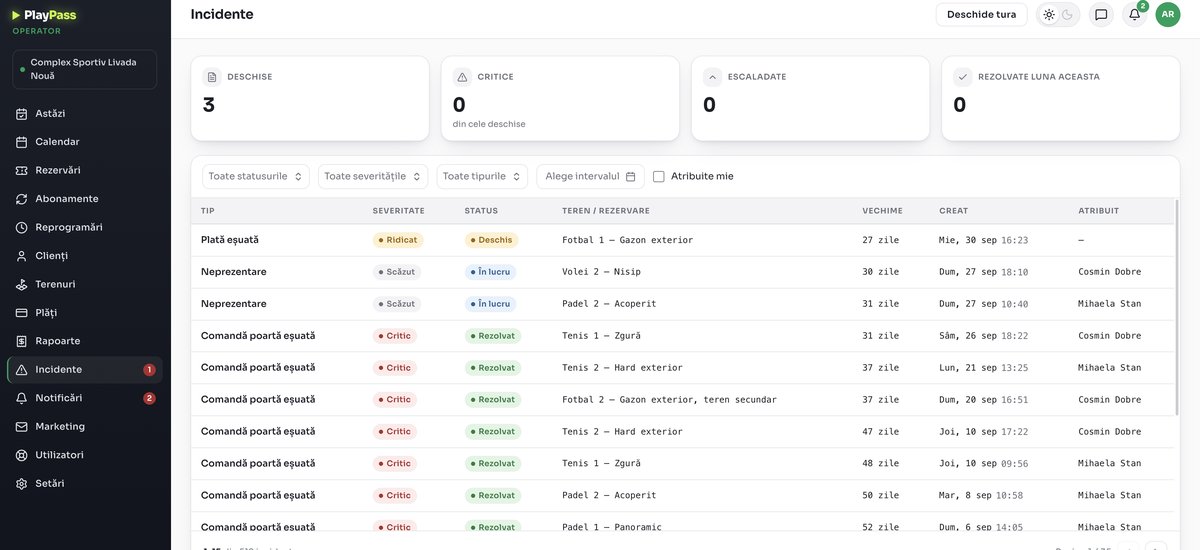Click Cosmin Dobre in the 18:10 row

tap(1109, 272)
